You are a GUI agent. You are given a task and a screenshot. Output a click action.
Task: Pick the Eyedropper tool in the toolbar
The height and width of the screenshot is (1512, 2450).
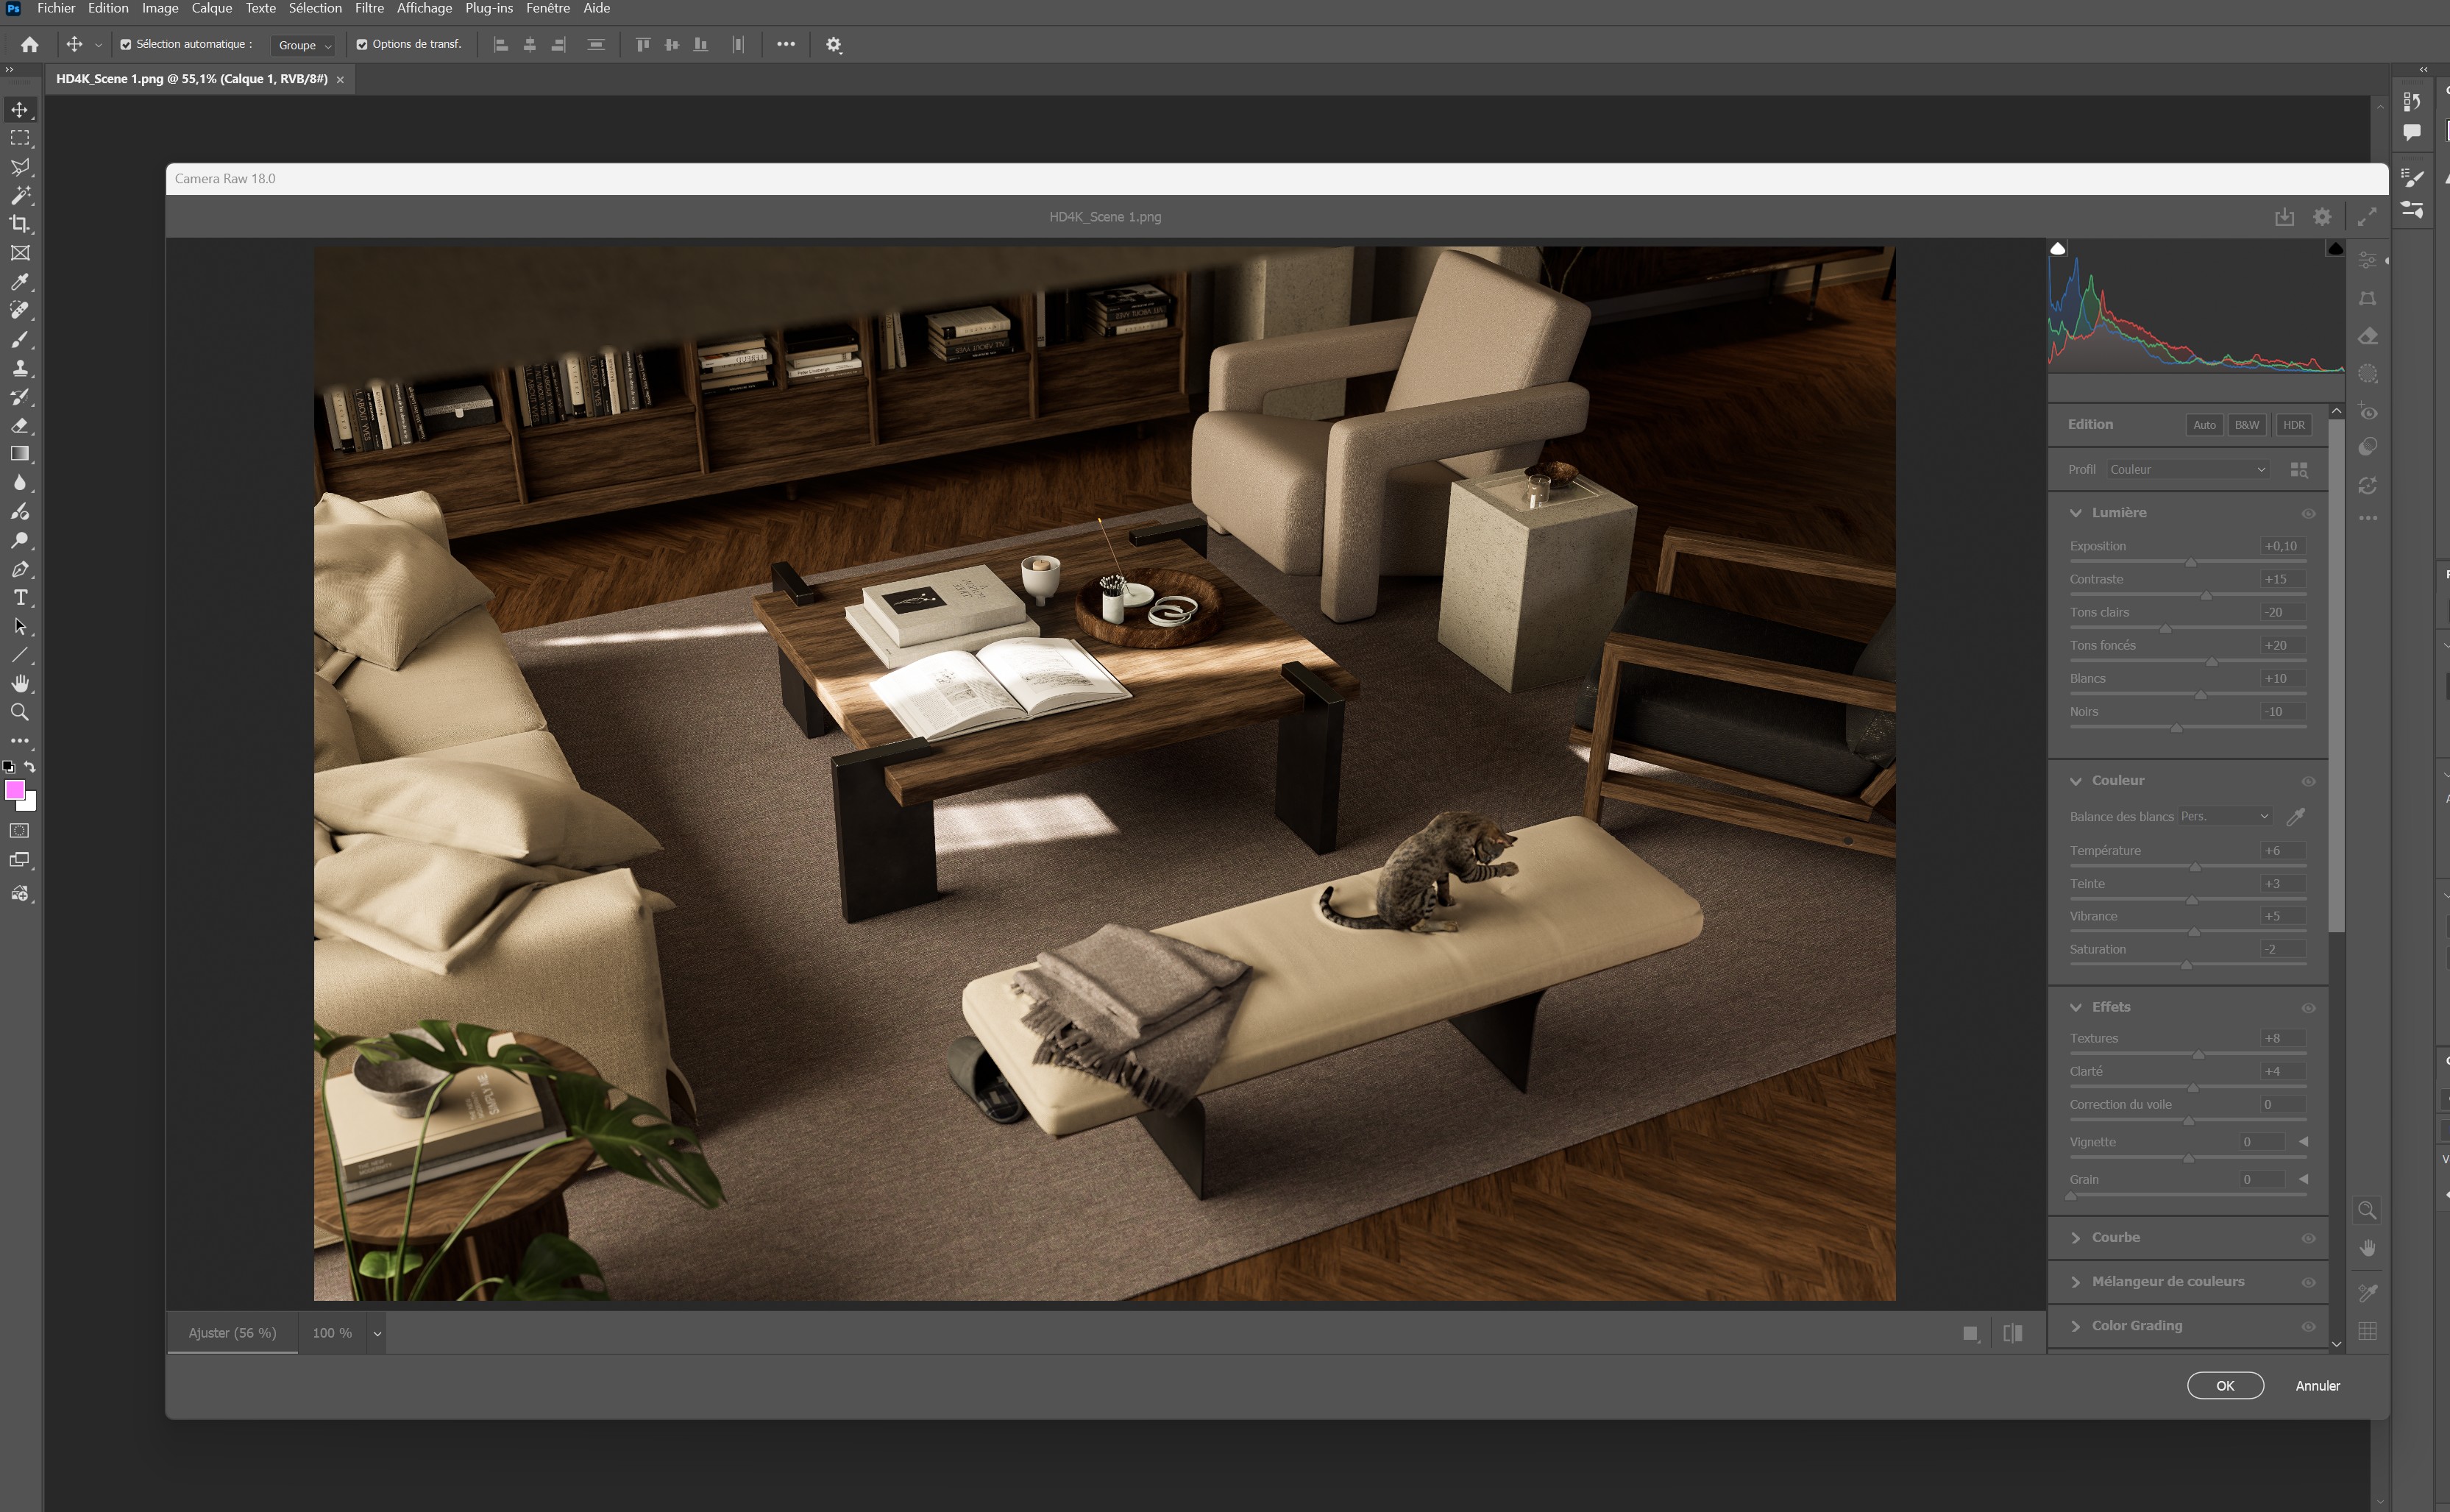tap(20, 282)
